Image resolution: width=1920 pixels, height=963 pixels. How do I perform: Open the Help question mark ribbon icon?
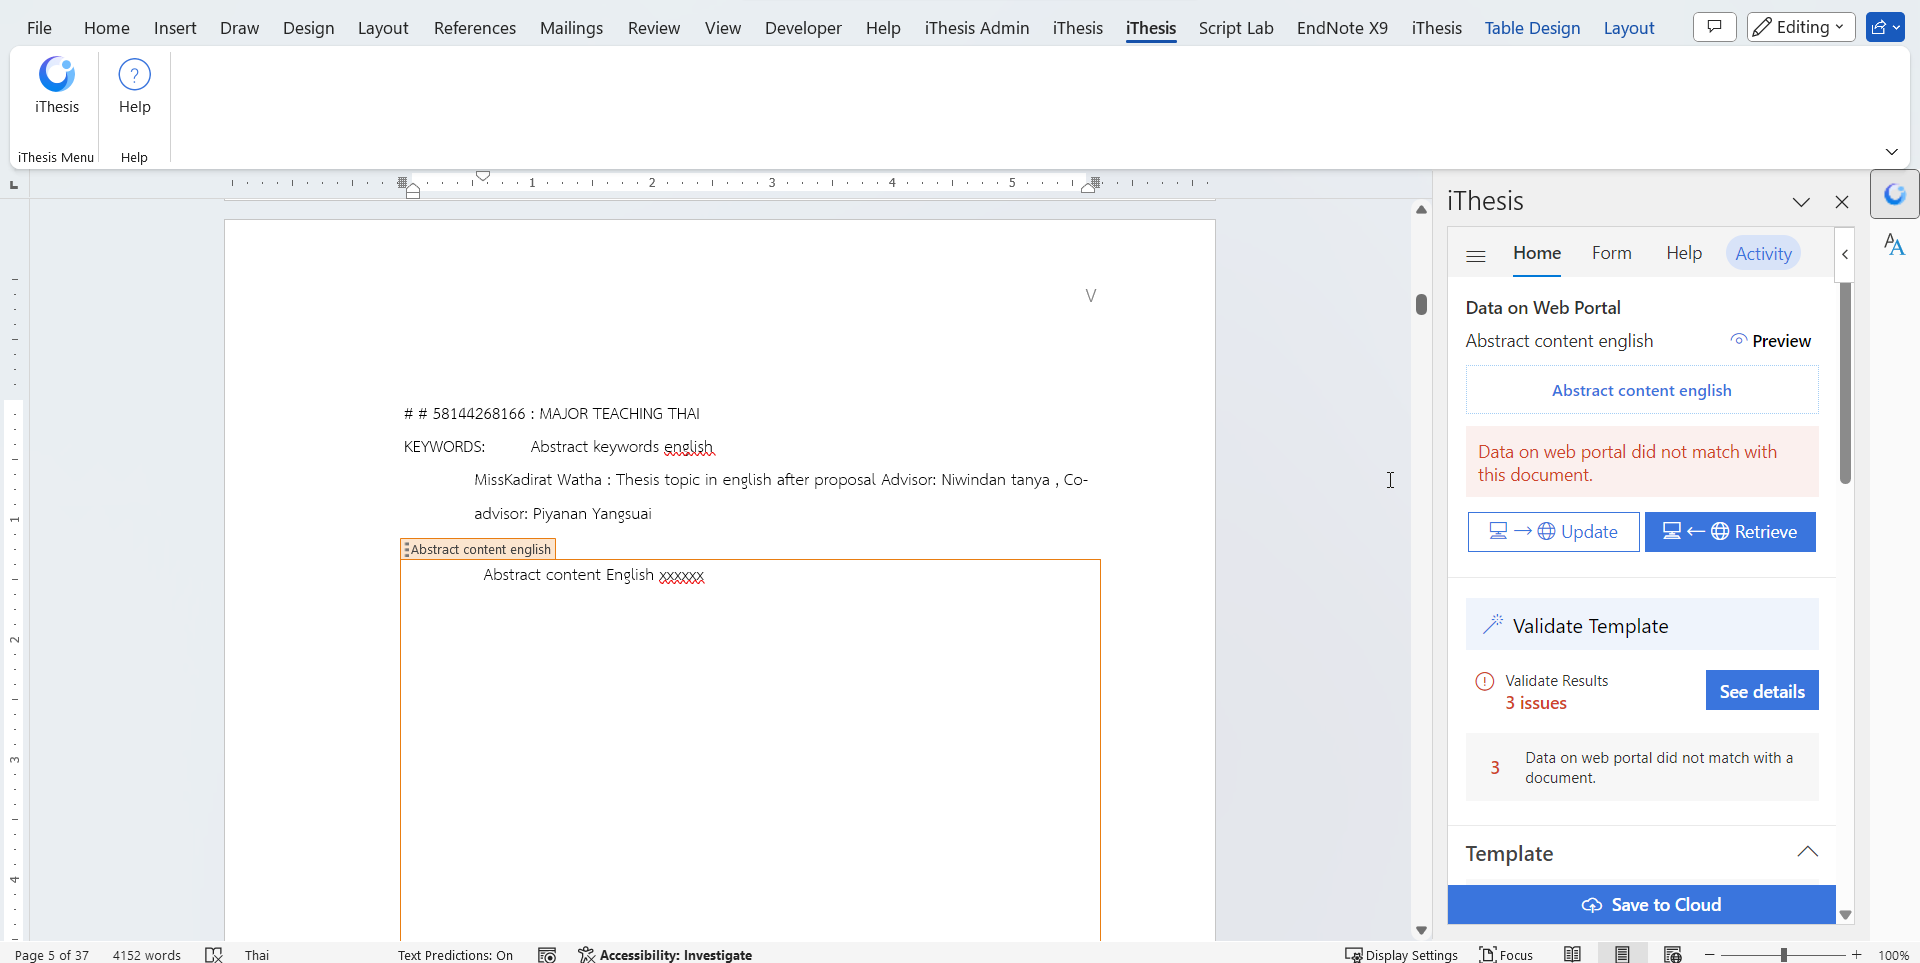(x=134, y=75)
